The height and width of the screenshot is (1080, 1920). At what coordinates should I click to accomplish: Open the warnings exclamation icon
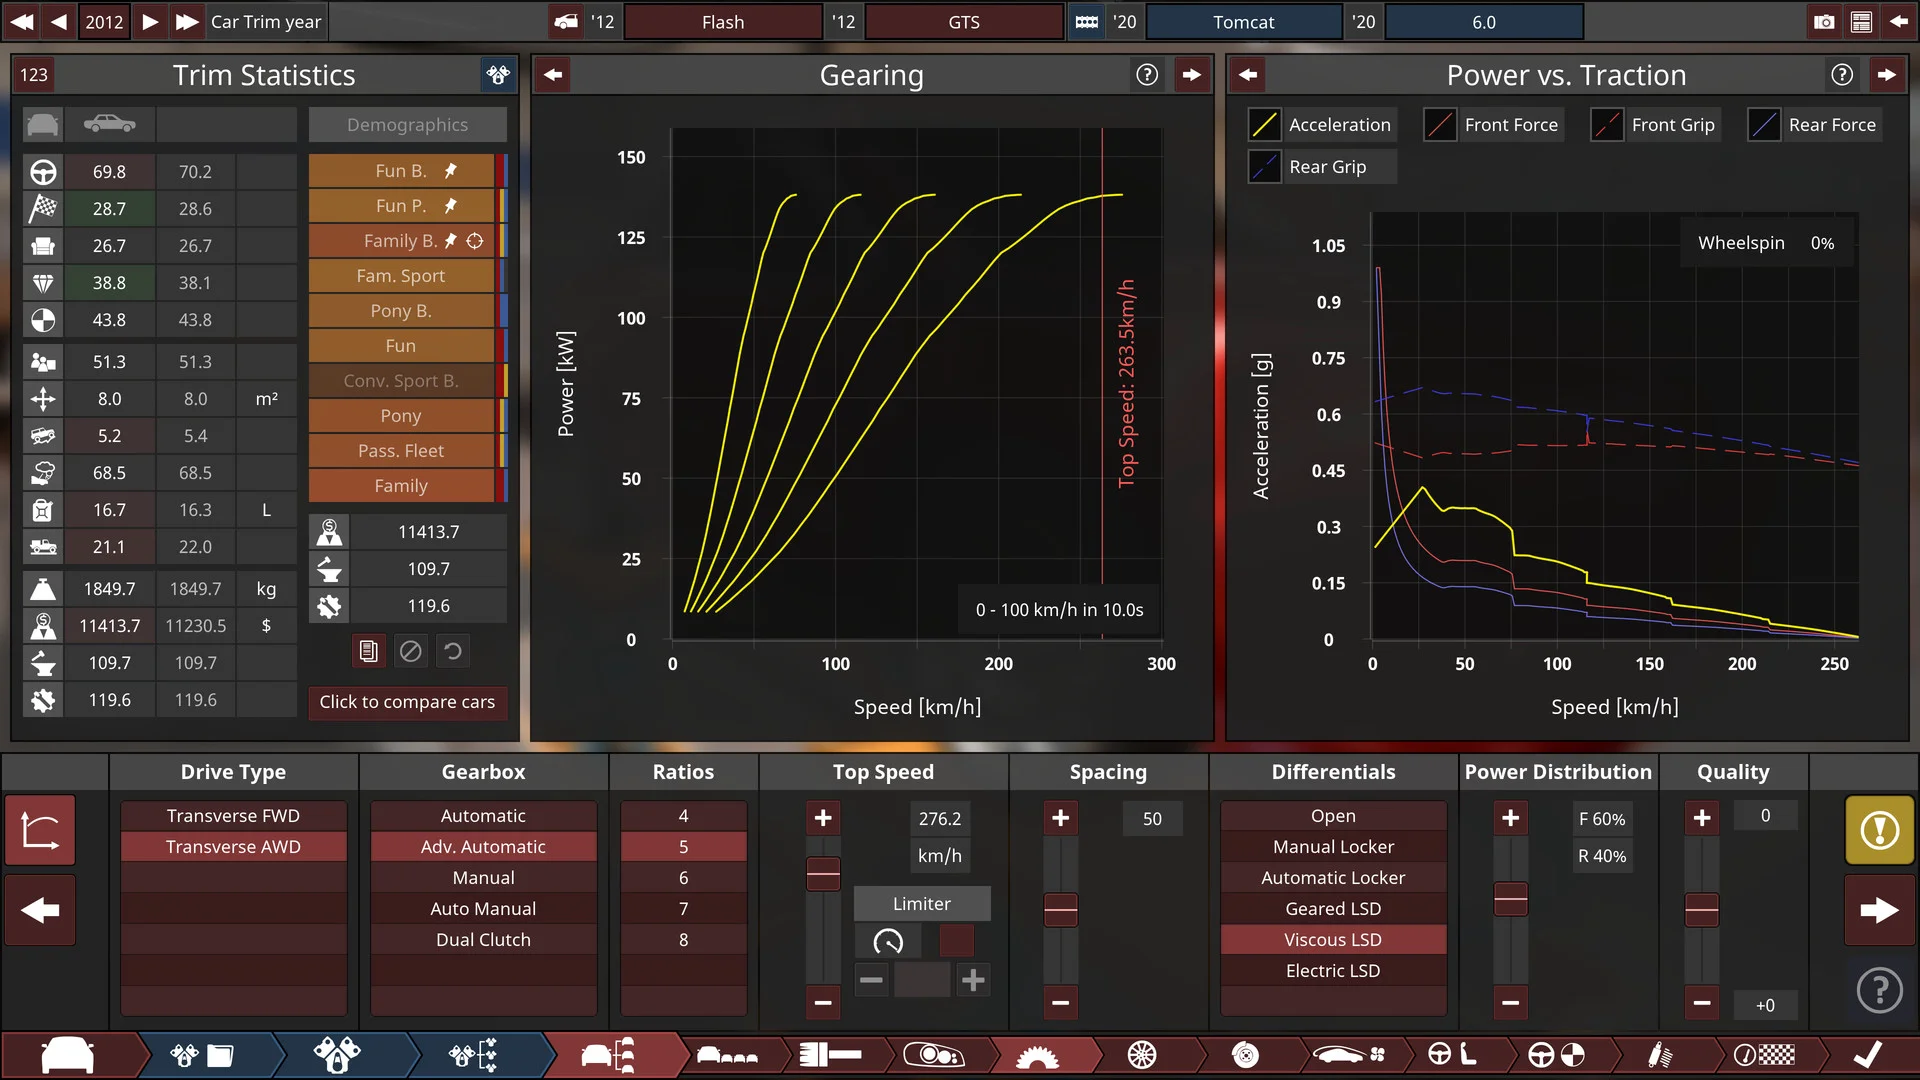pyautogui.click(x=1879, y=830)
